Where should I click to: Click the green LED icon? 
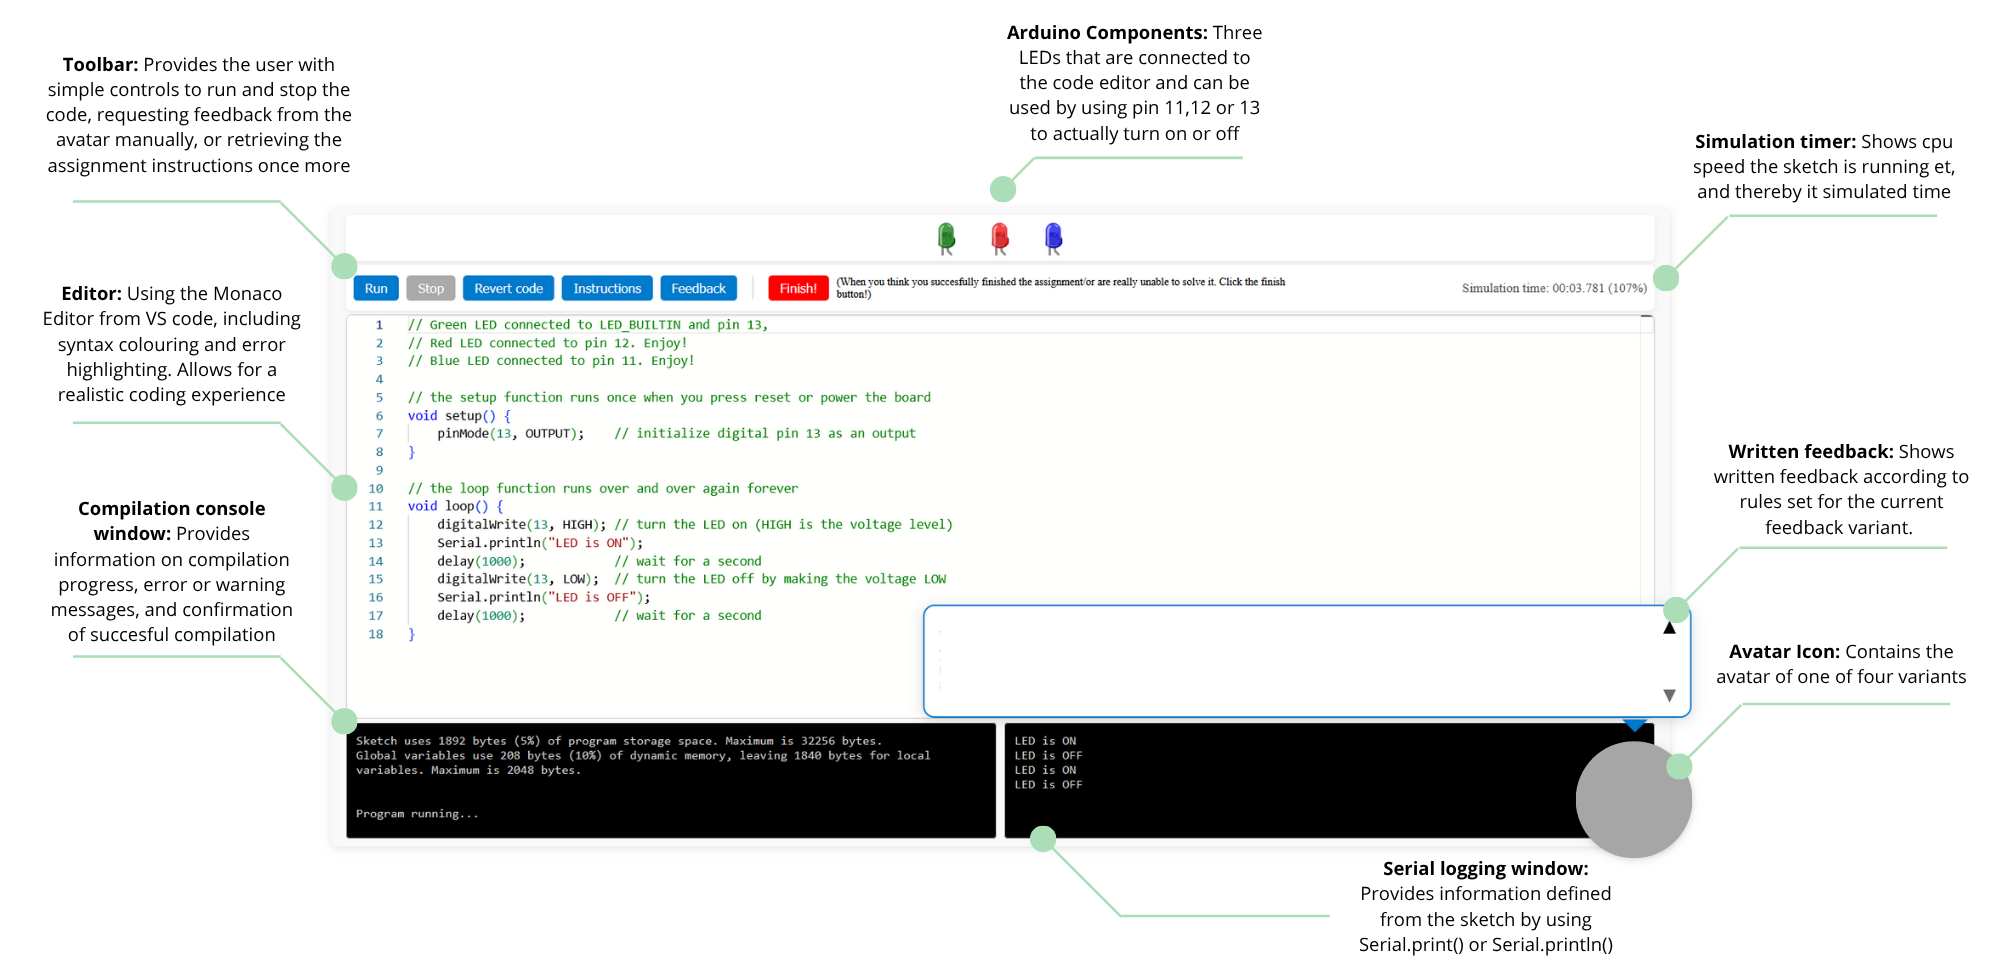pyautogui.click(x=946, y=238)
